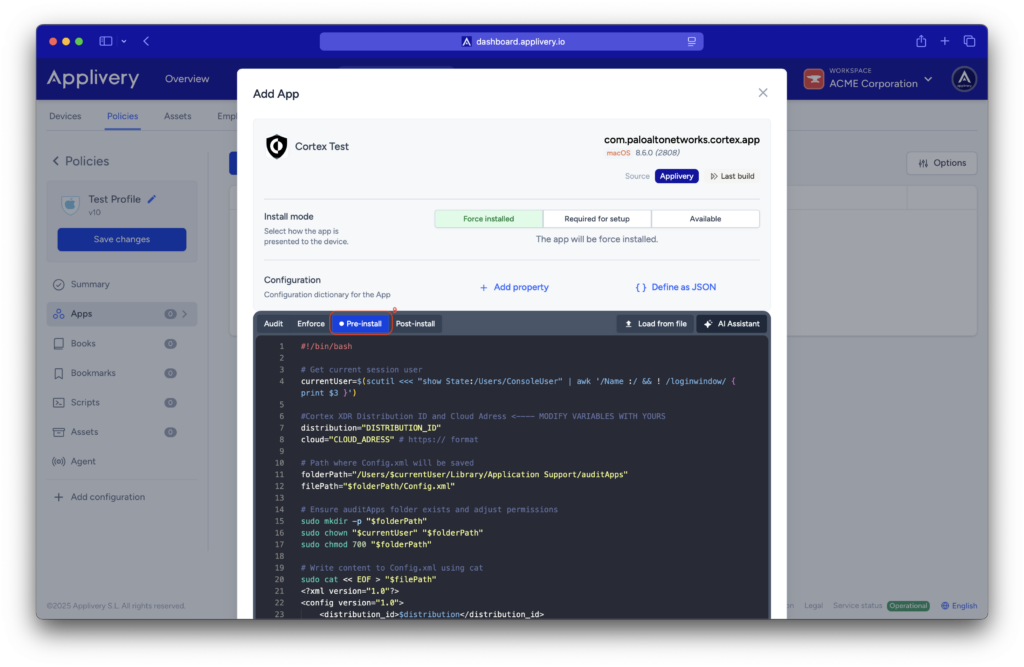Viewport: 1024px width, 667px height.
Task: Click the Safari share icon
Action: pos(921,41)
